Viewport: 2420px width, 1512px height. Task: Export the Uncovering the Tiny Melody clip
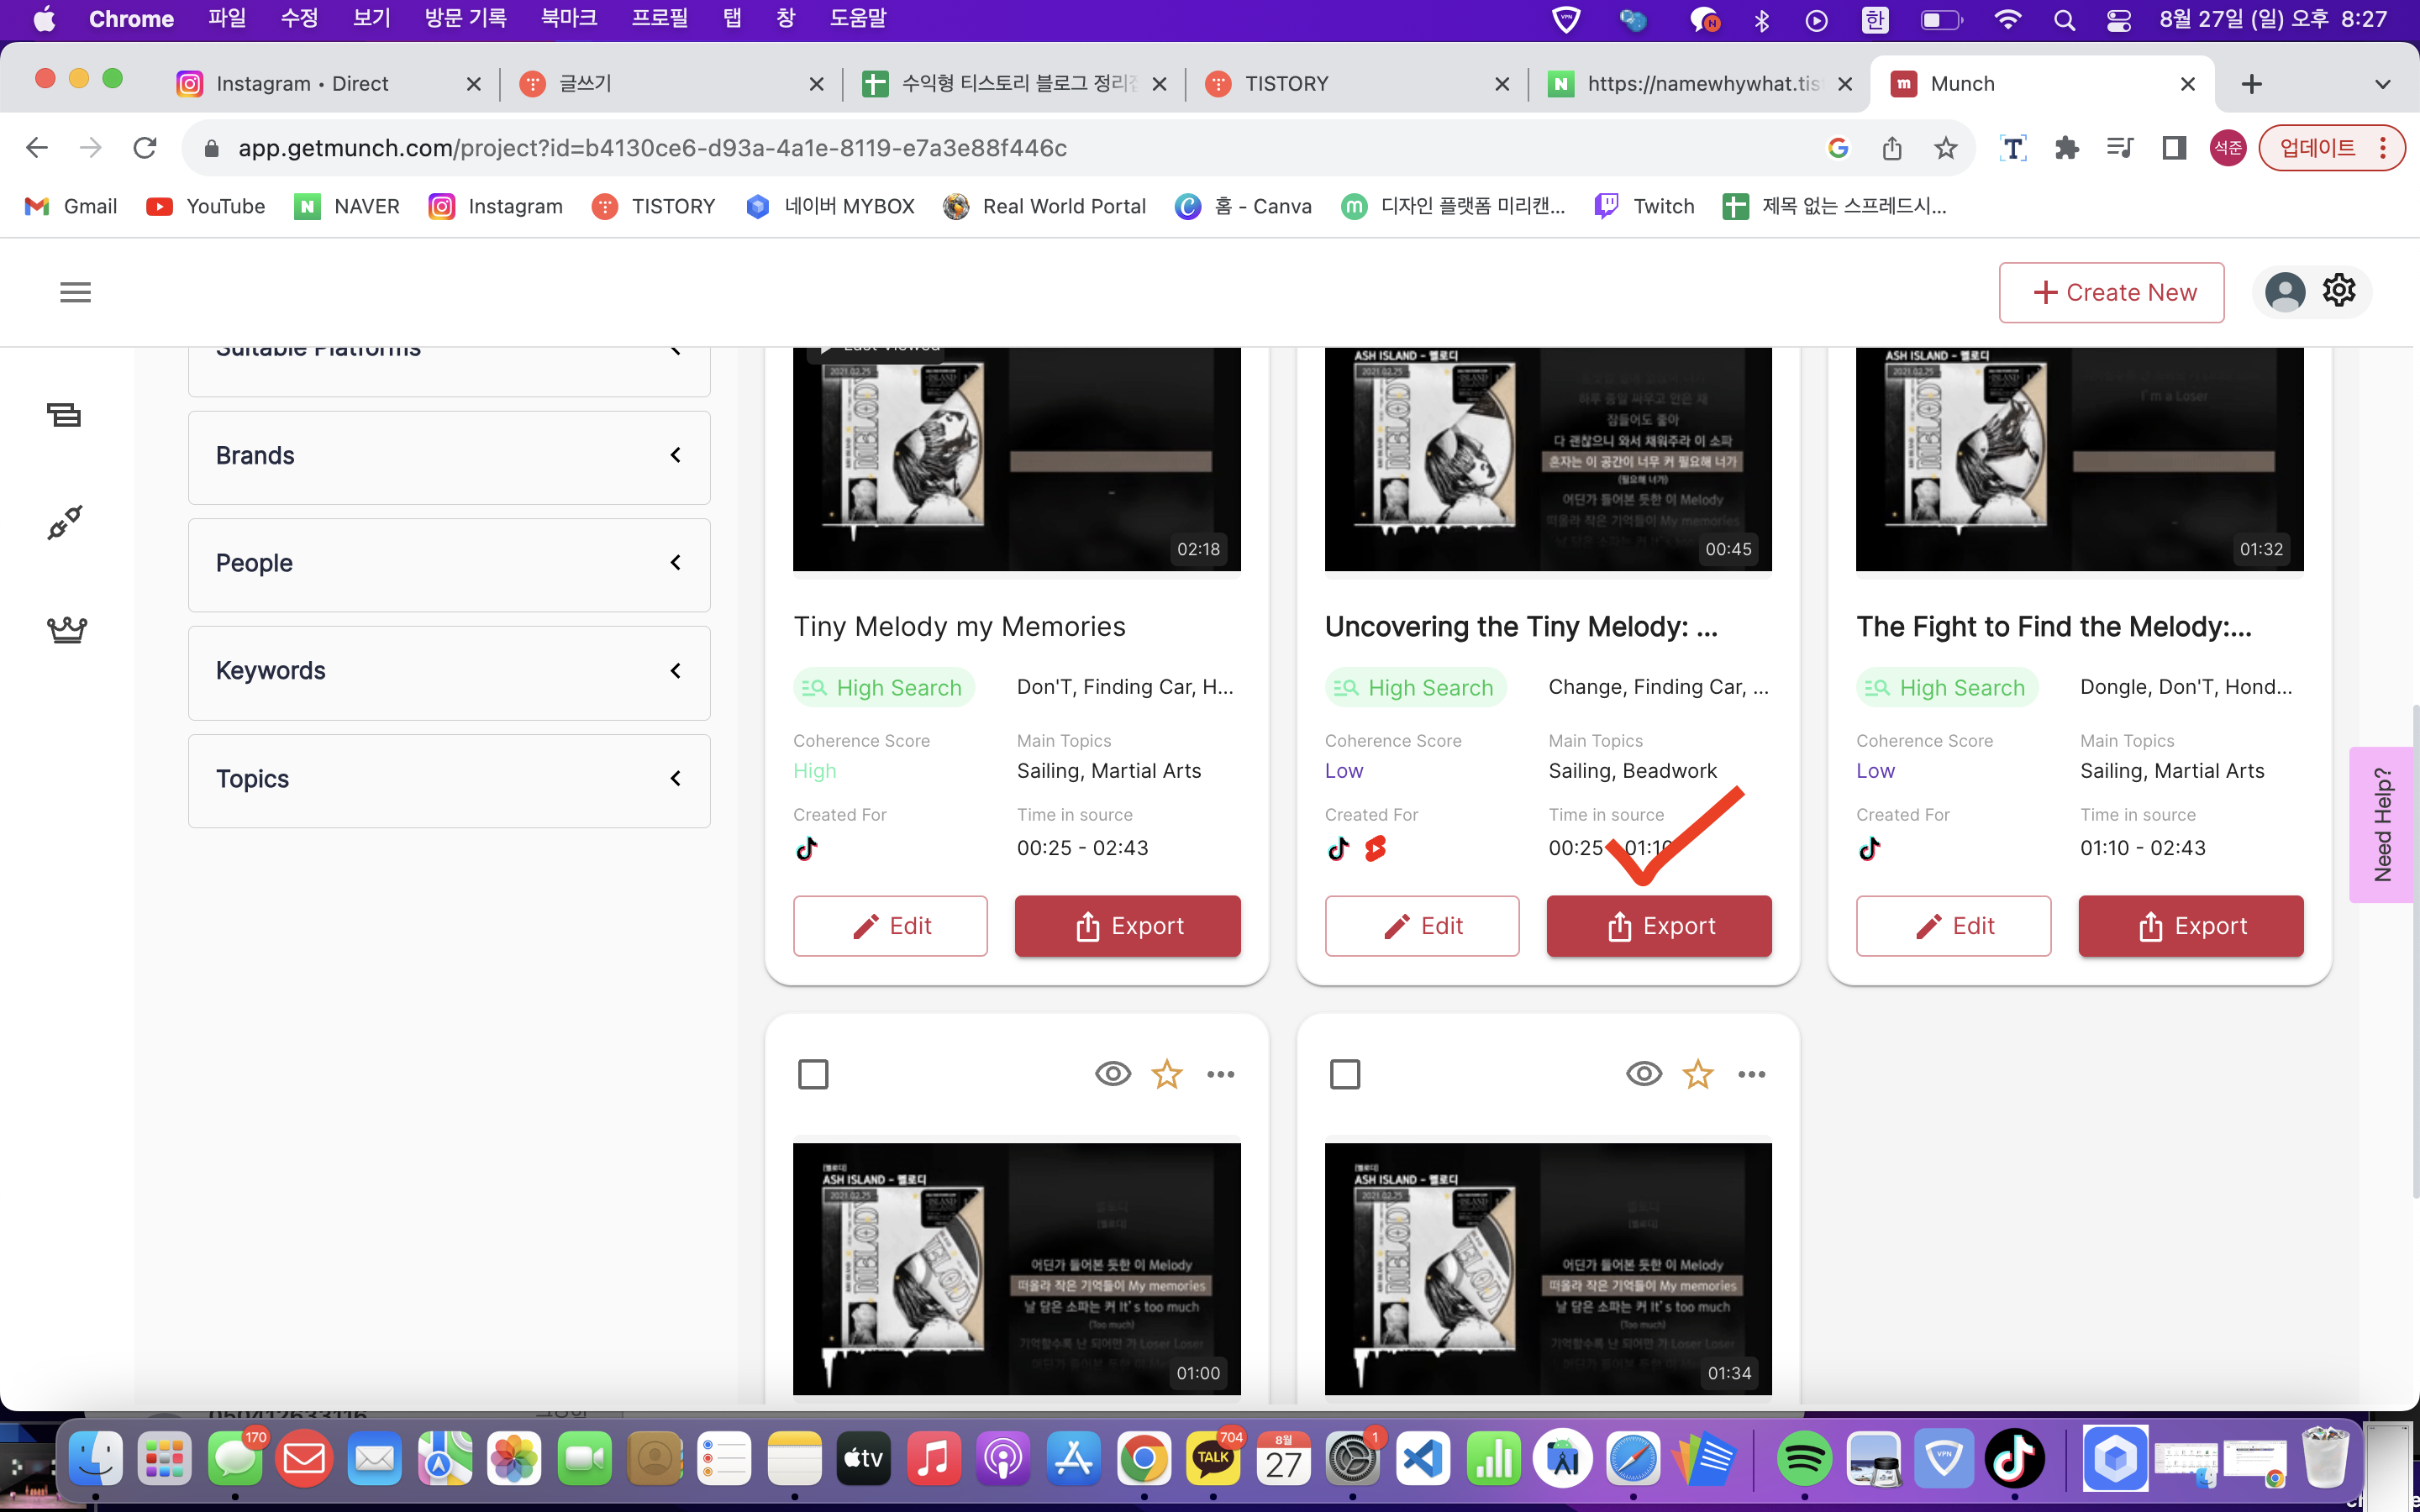[x=1659, y=926]
